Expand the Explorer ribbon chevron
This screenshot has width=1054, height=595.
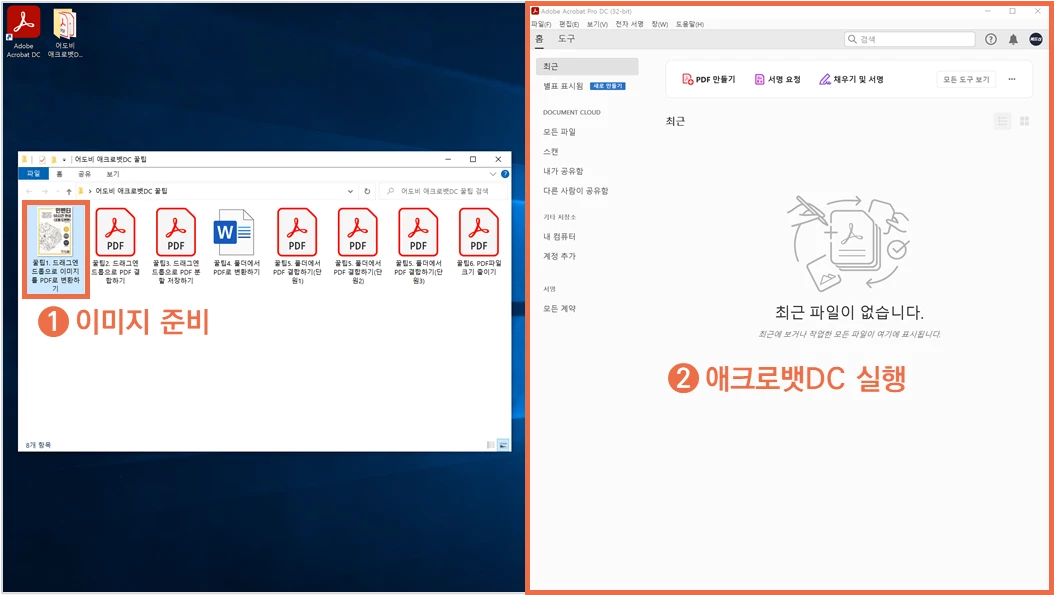pos(493,174)
